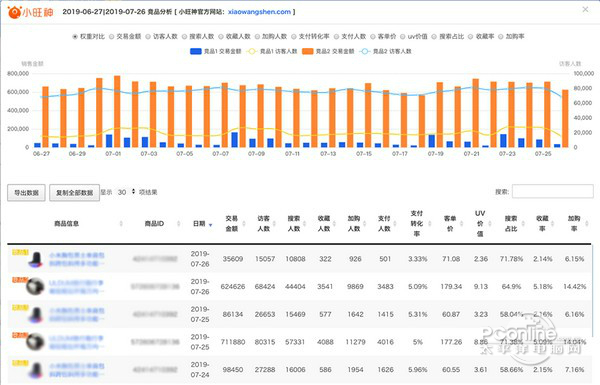600x385 pixels.
Task: Pick the 客单价 radio option
Action: 373,37
